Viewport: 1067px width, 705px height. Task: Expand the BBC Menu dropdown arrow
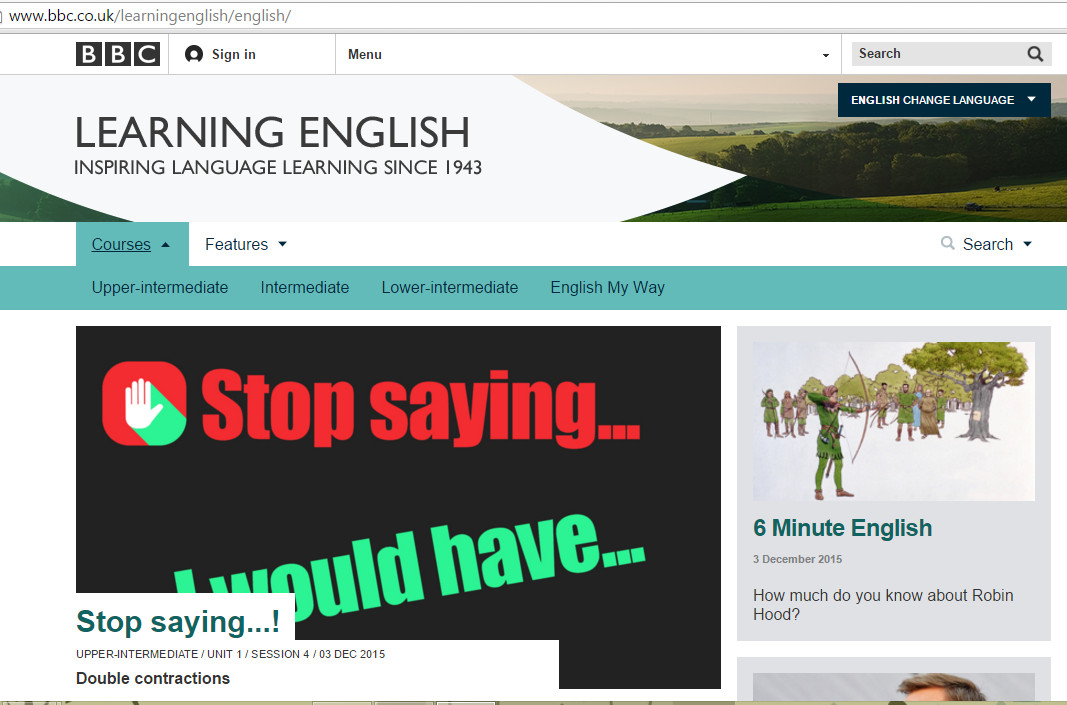tap(825, 55)
